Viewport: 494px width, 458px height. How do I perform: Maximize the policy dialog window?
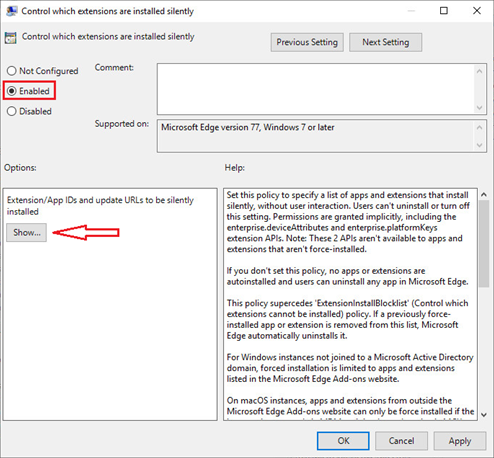coord(444,11)
